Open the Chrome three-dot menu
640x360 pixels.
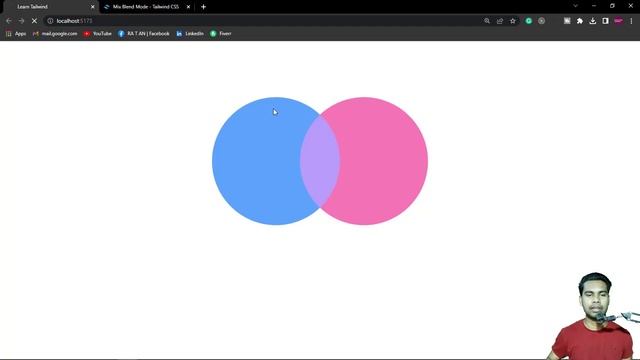click(631, 21)
